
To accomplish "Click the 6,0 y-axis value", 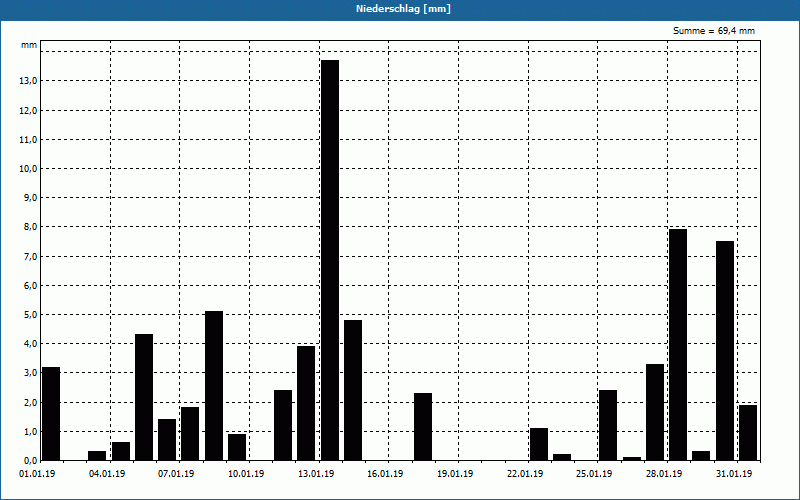I will 30,285.
